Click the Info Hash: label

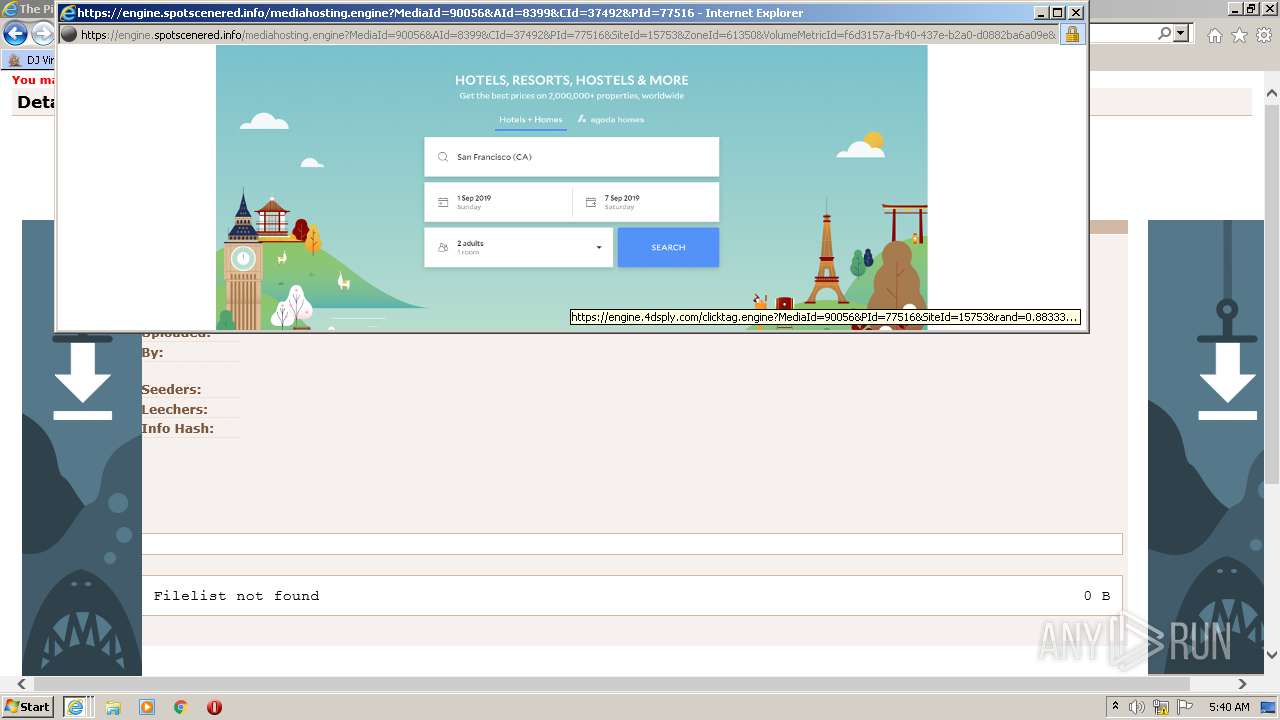(x=177, y=428)
